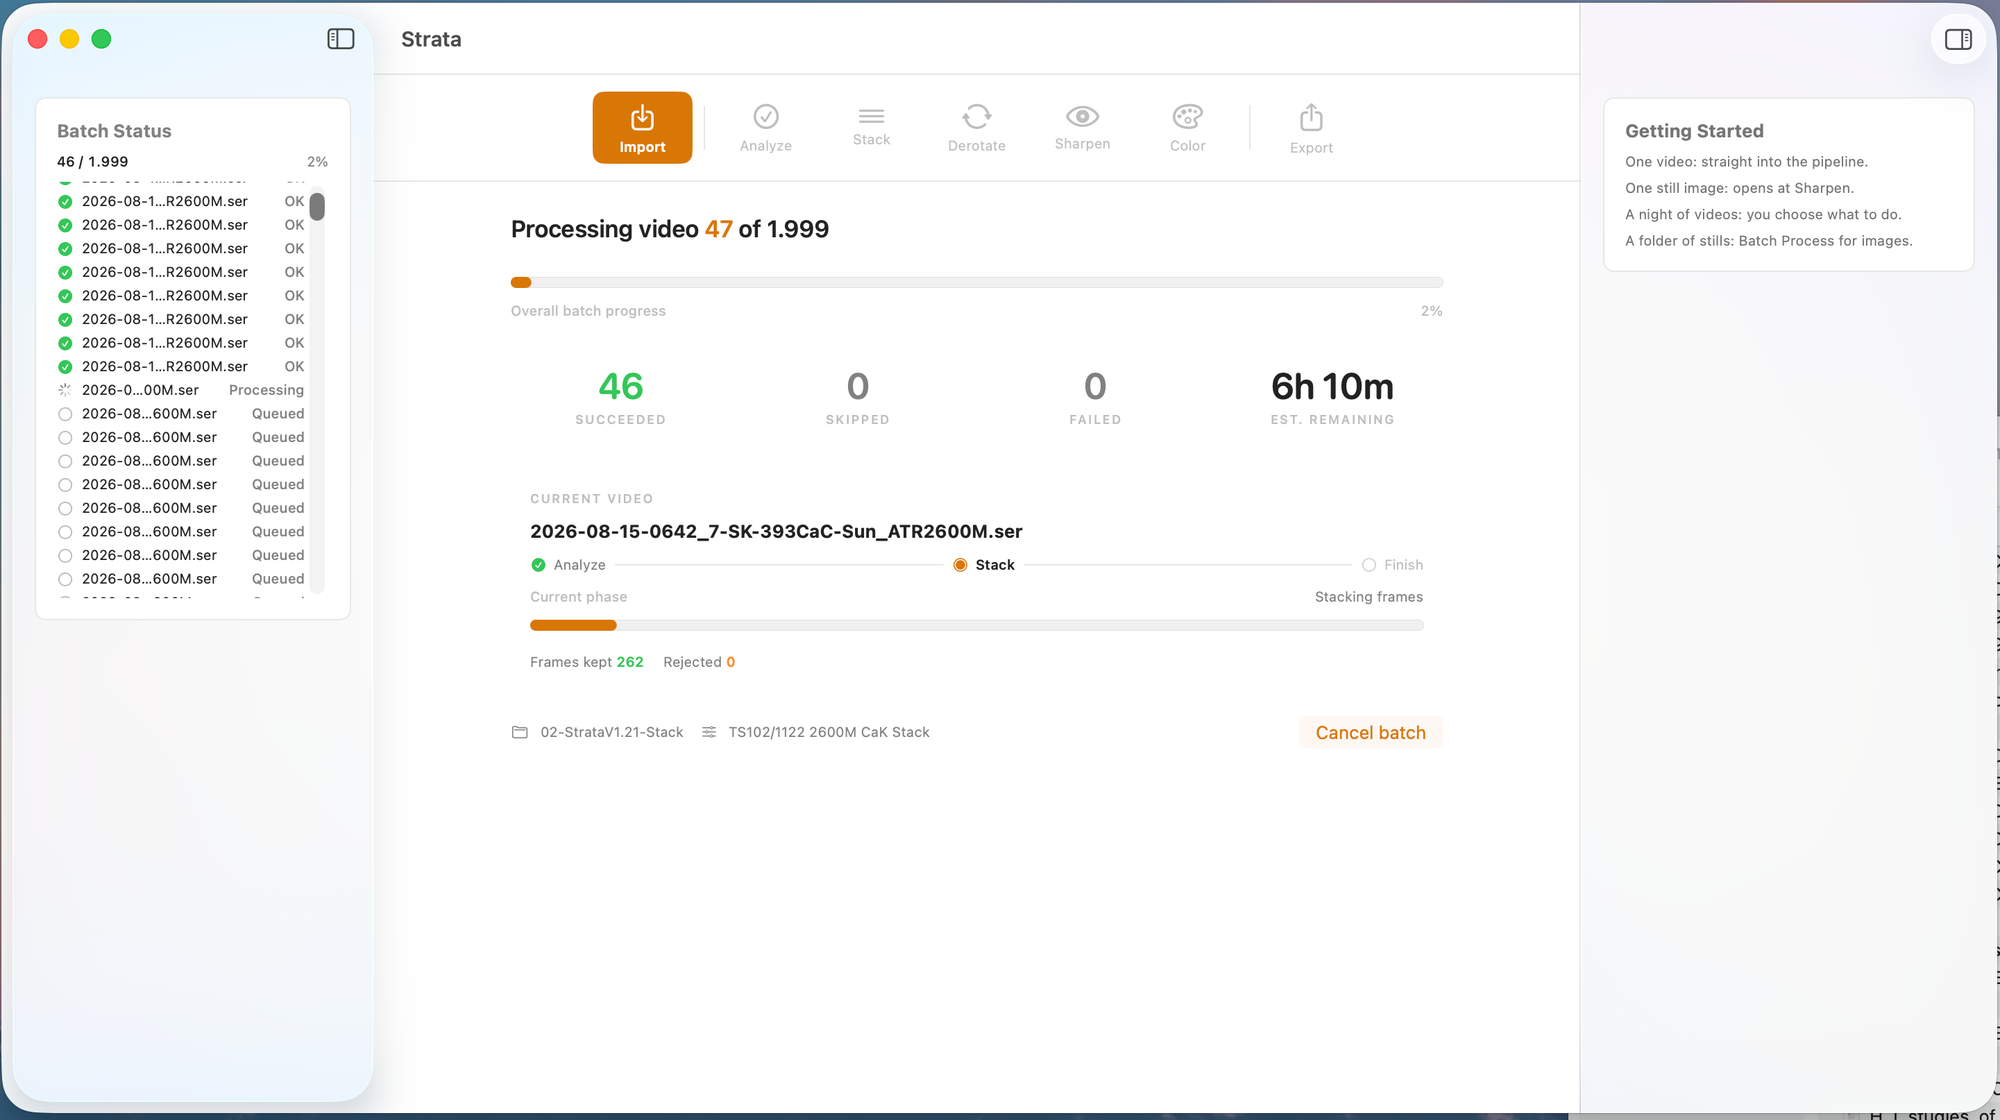
Task: Click "A night of videos" tip line
Action: pyautogui.click(x=1763, y=214)
